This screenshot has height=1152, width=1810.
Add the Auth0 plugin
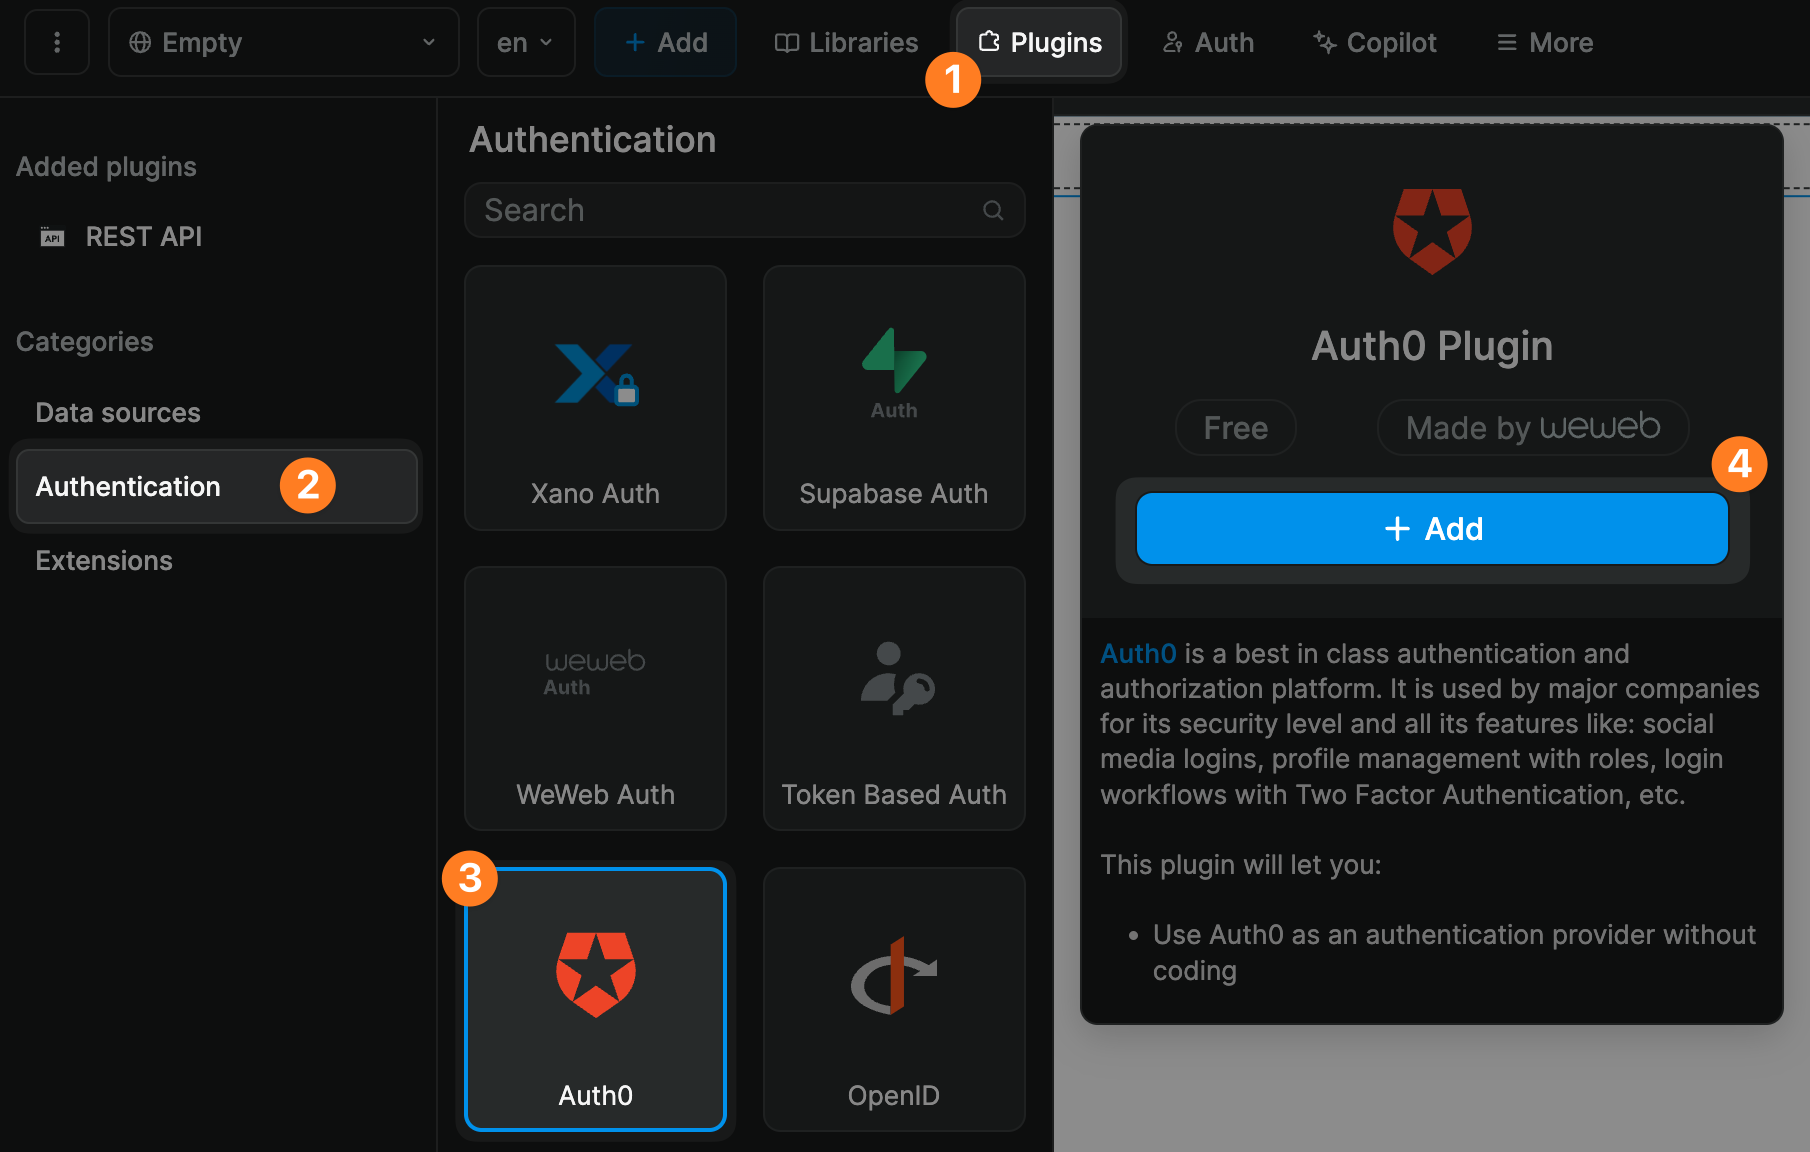1432,528
